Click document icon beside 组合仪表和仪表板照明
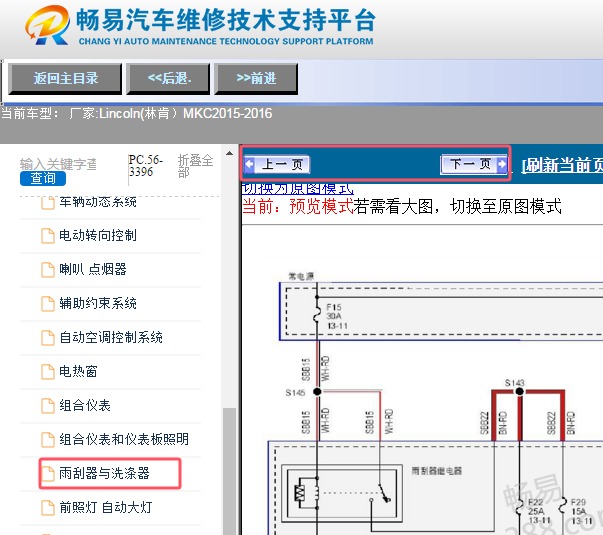The width and height of the screenshot is (603, 535). click(x=48, y=439)
